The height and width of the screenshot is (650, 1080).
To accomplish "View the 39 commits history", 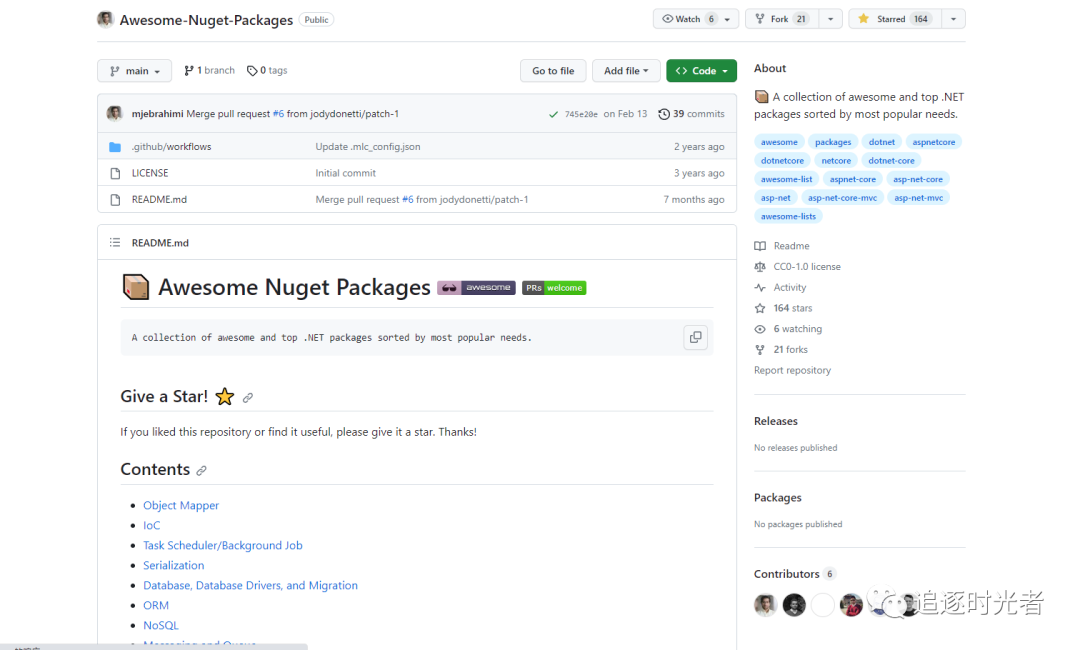I will pyautogui.click(x=692, y=114).
